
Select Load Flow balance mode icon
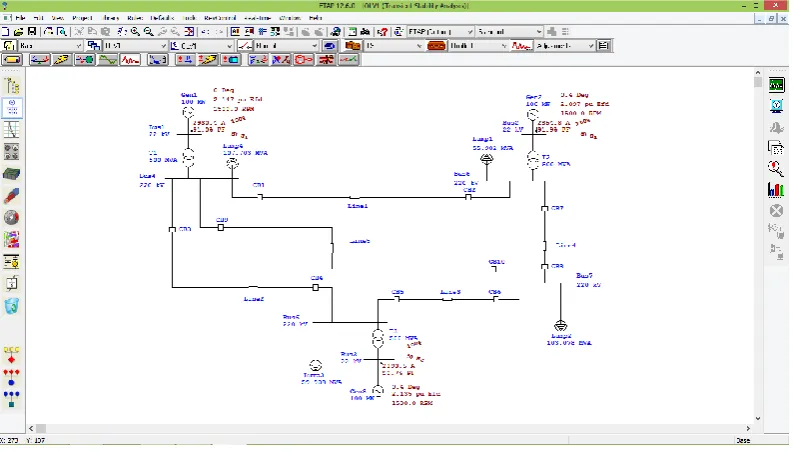pyautogui.click(x=39, y=60)
